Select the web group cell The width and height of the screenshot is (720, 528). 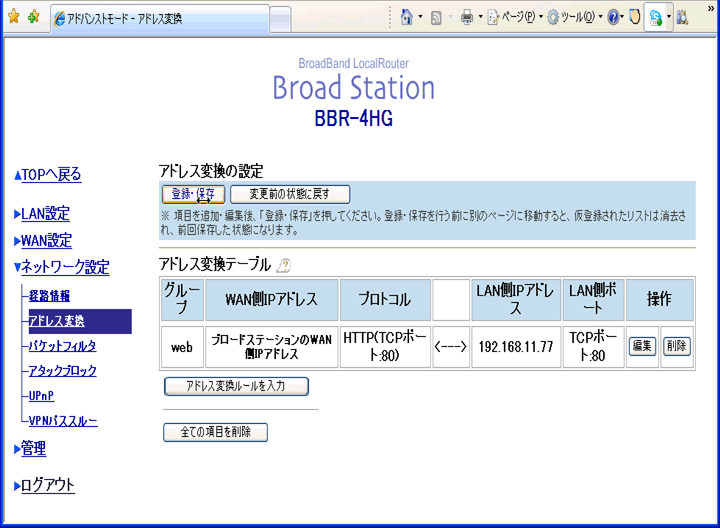[x=182, y=347]
